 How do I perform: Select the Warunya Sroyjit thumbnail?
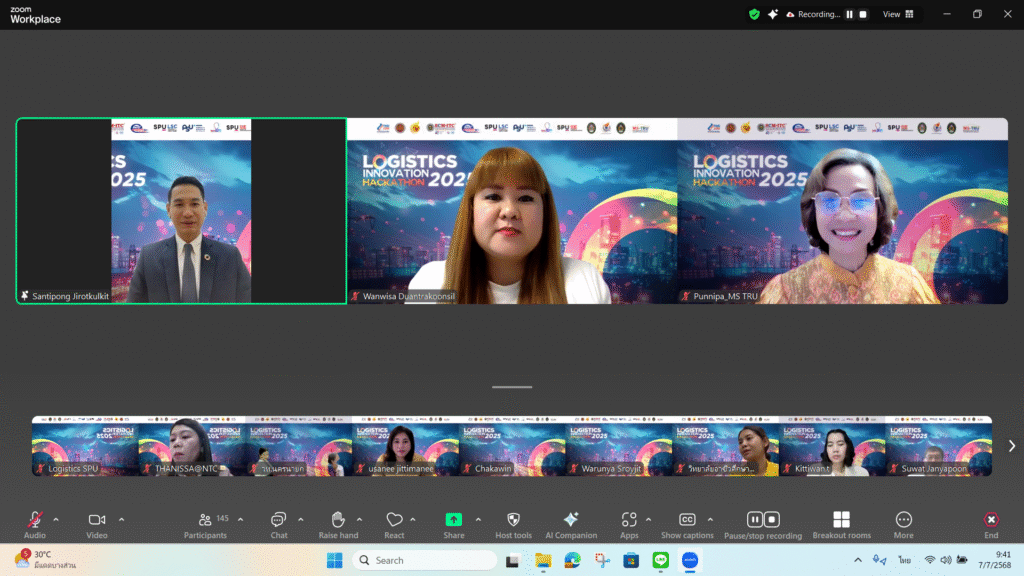(x=618, y=446)
